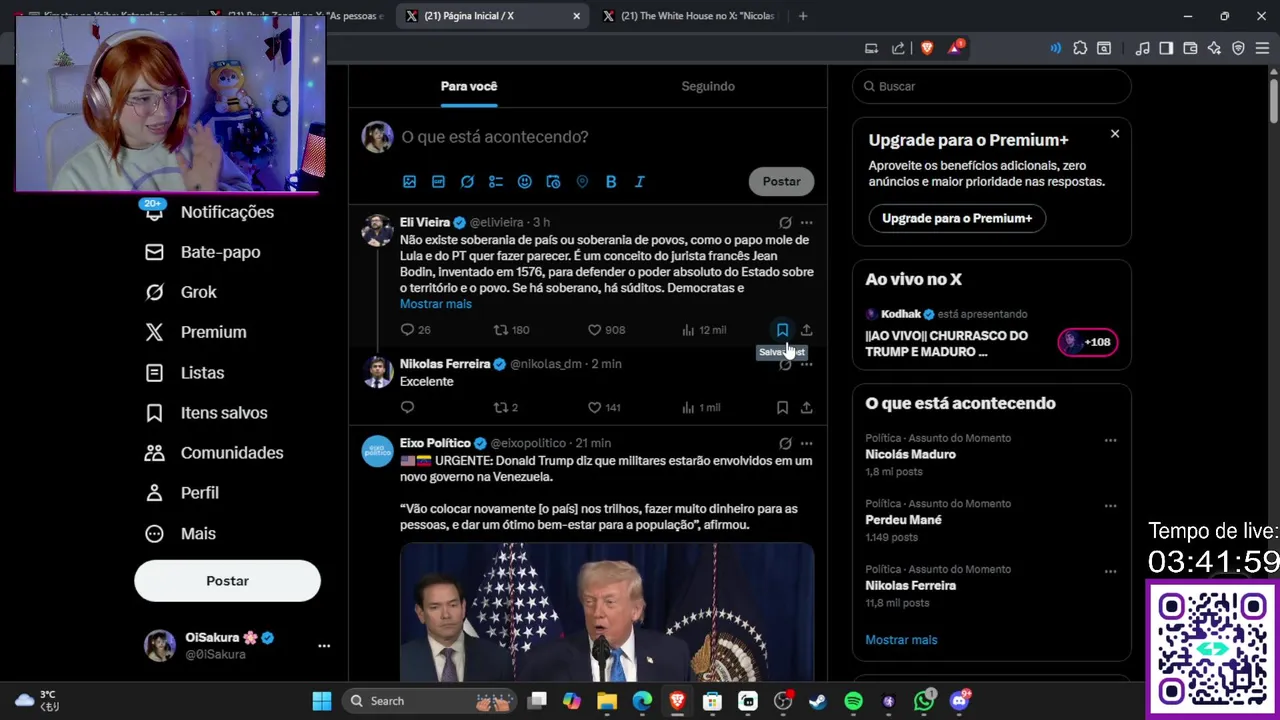Open Brave Rewards triangle icon
The image size is (1280, 720).
[x=955, y=48]
